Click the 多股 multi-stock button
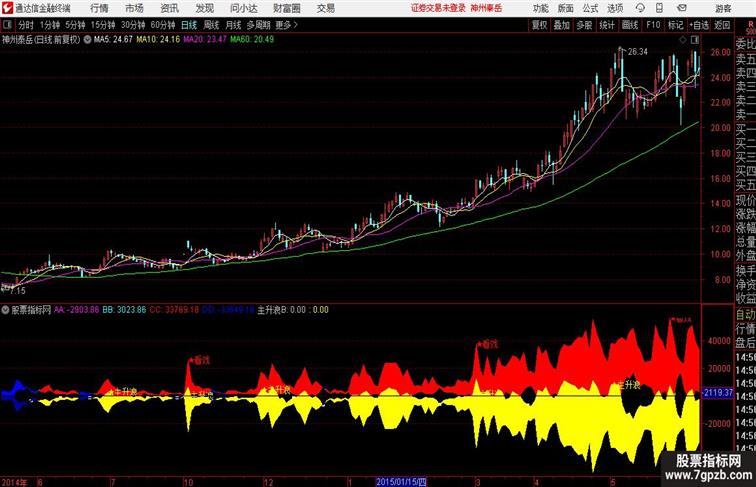This screenshot has height=487, width=756. [584, 25]
